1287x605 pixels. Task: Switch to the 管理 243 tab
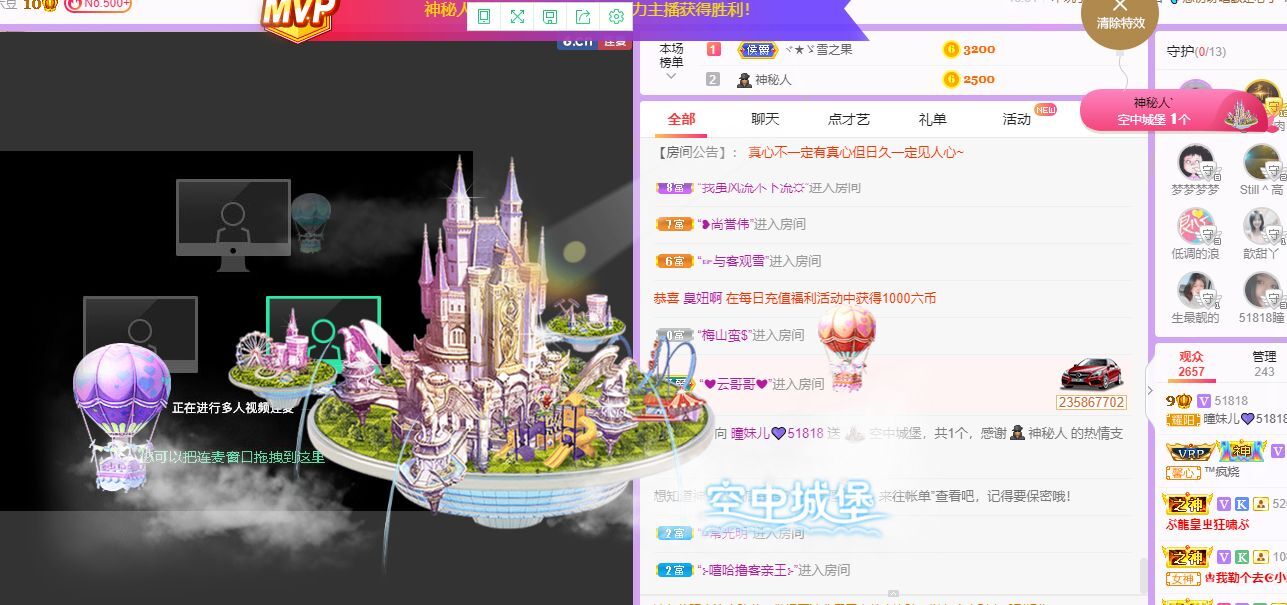tap(1264, 364)
